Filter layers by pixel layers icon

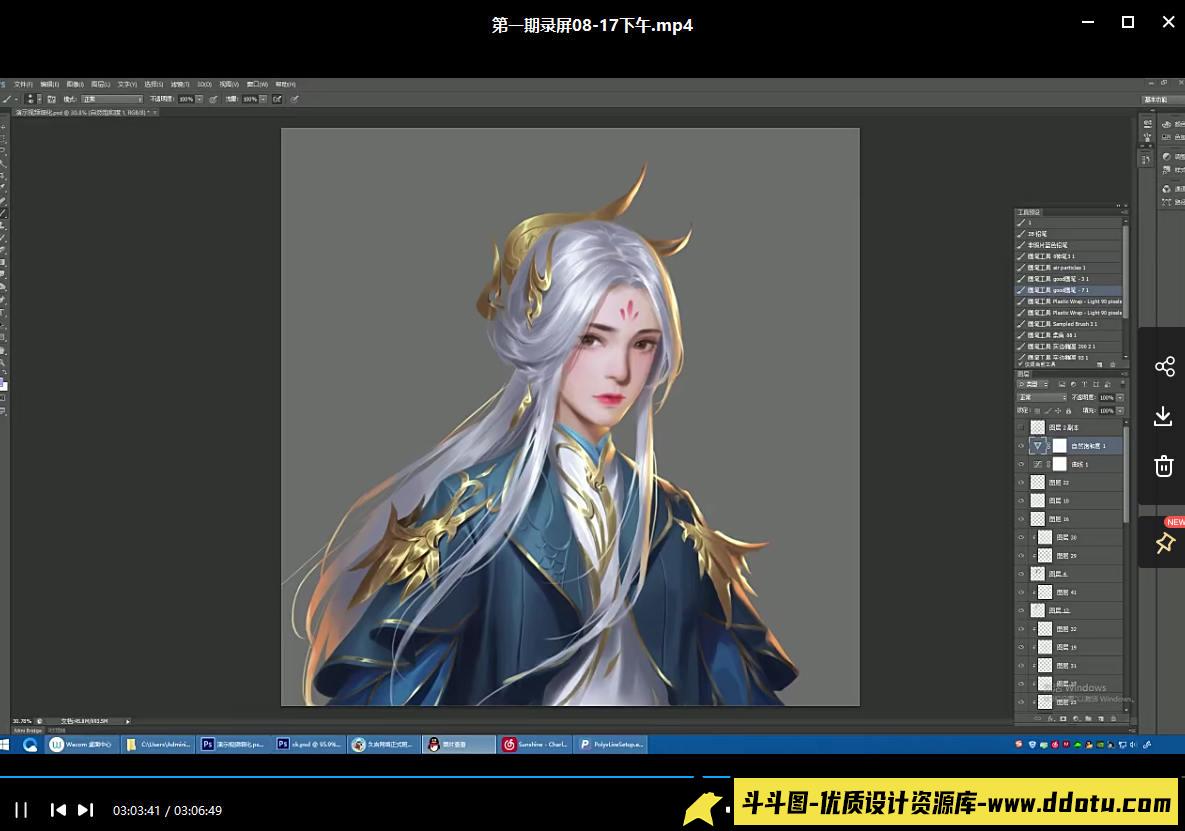(1062, 385)
